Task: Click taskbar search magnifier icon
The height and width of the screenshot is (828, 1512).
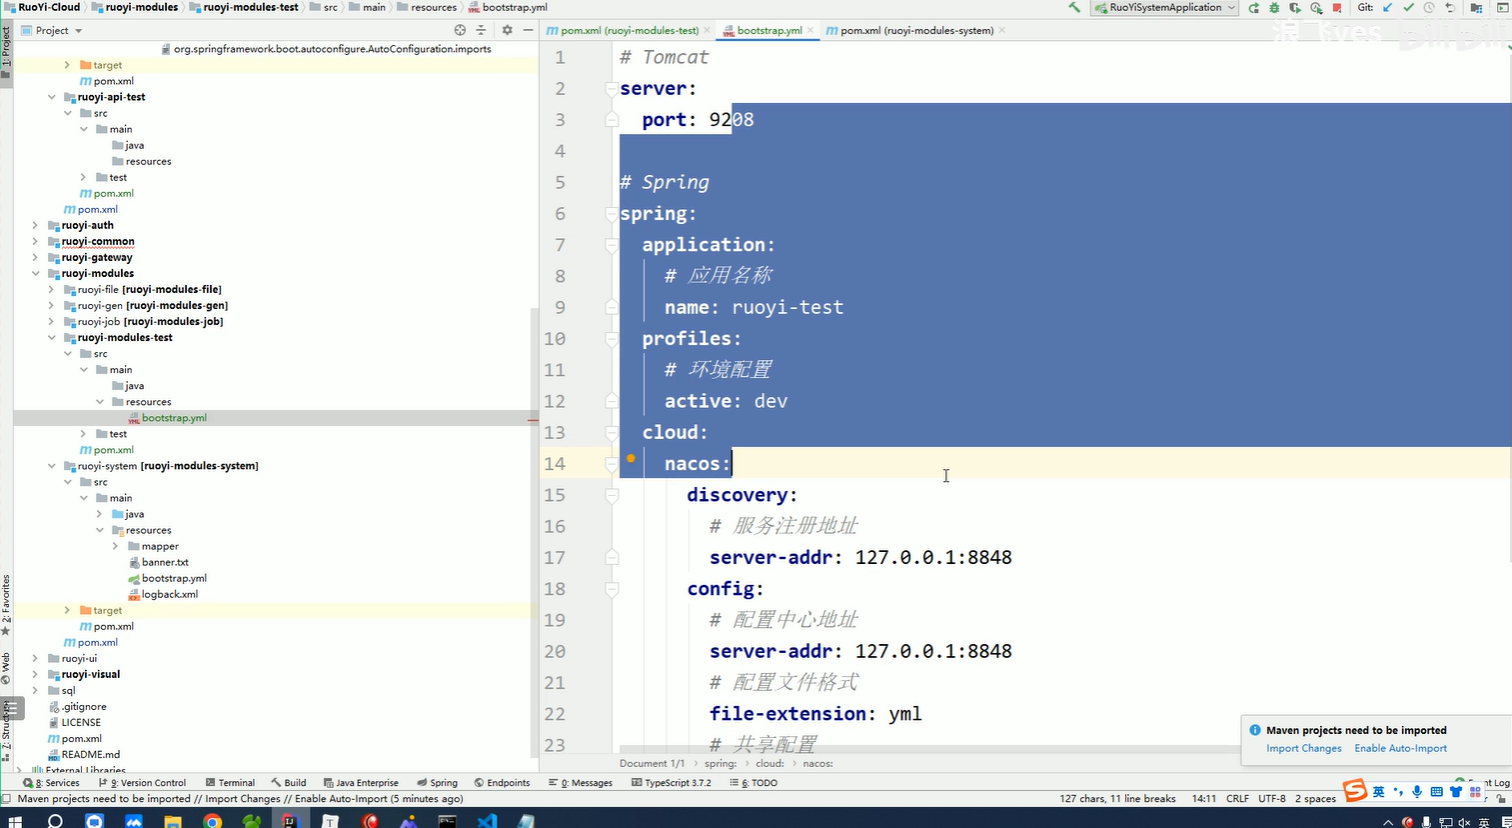Action: pos(55,821)
